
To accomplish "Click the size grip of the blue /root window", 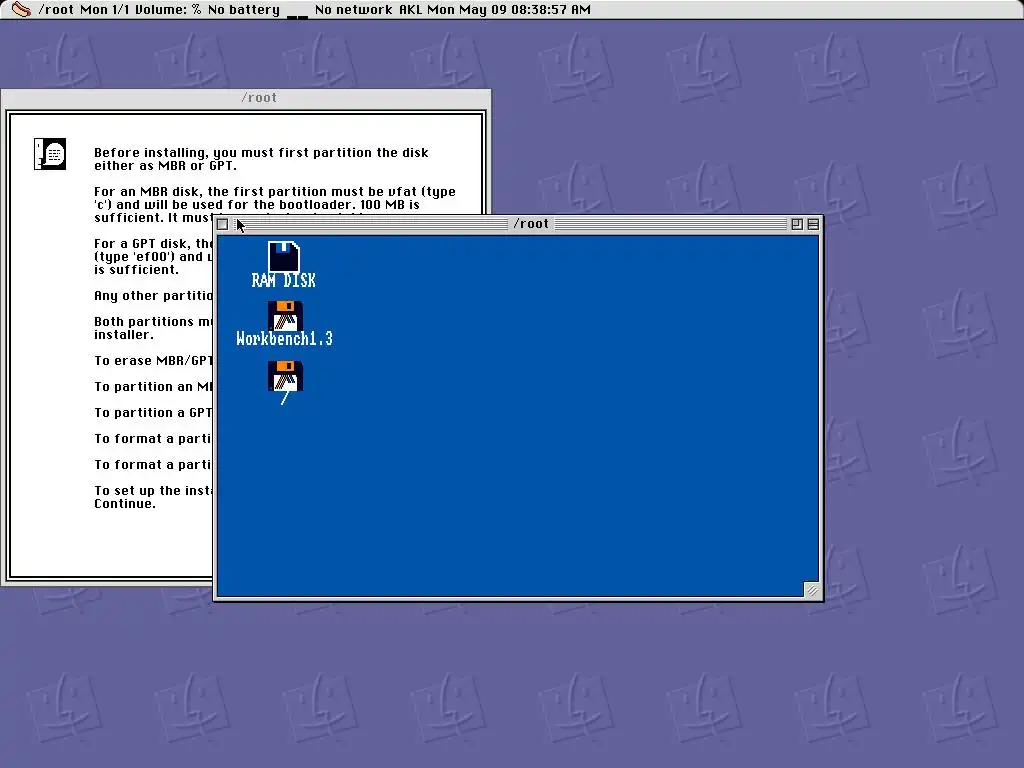I will (811, 590).
